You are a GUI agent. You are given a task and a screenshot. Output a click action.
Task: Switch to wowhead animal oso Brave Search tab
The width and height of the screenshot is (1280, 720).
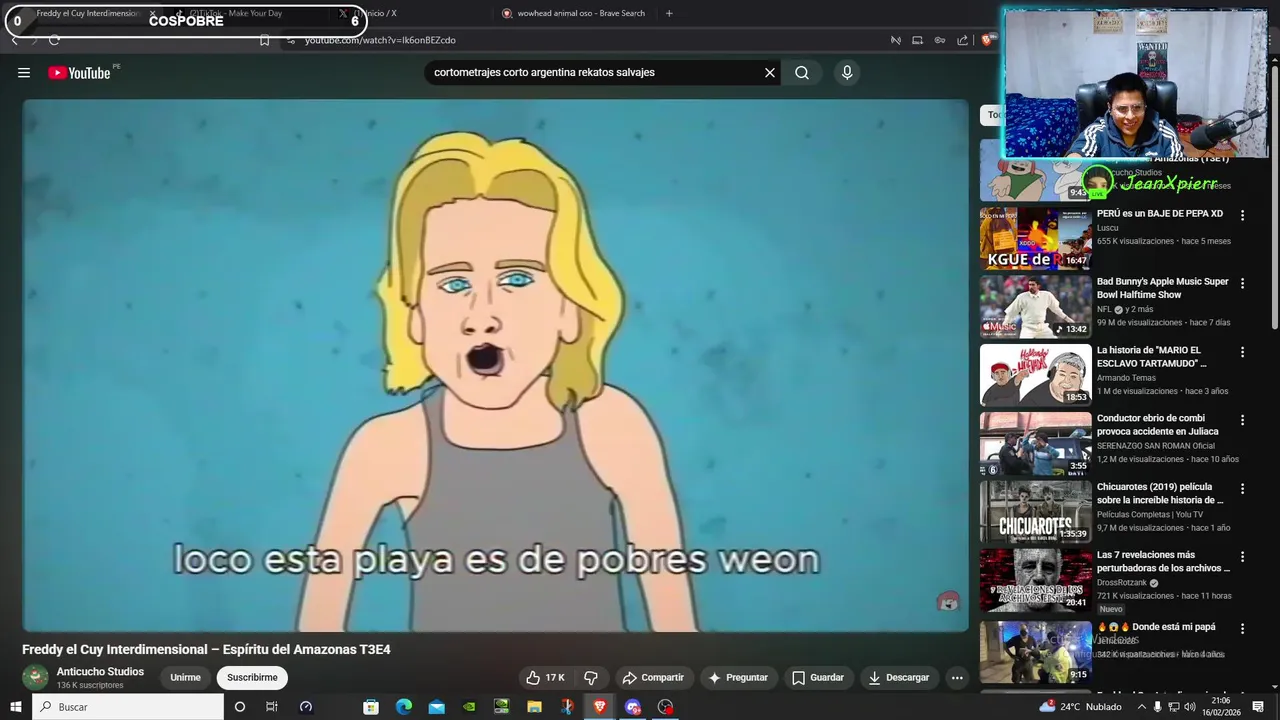[x=575, y=14]
